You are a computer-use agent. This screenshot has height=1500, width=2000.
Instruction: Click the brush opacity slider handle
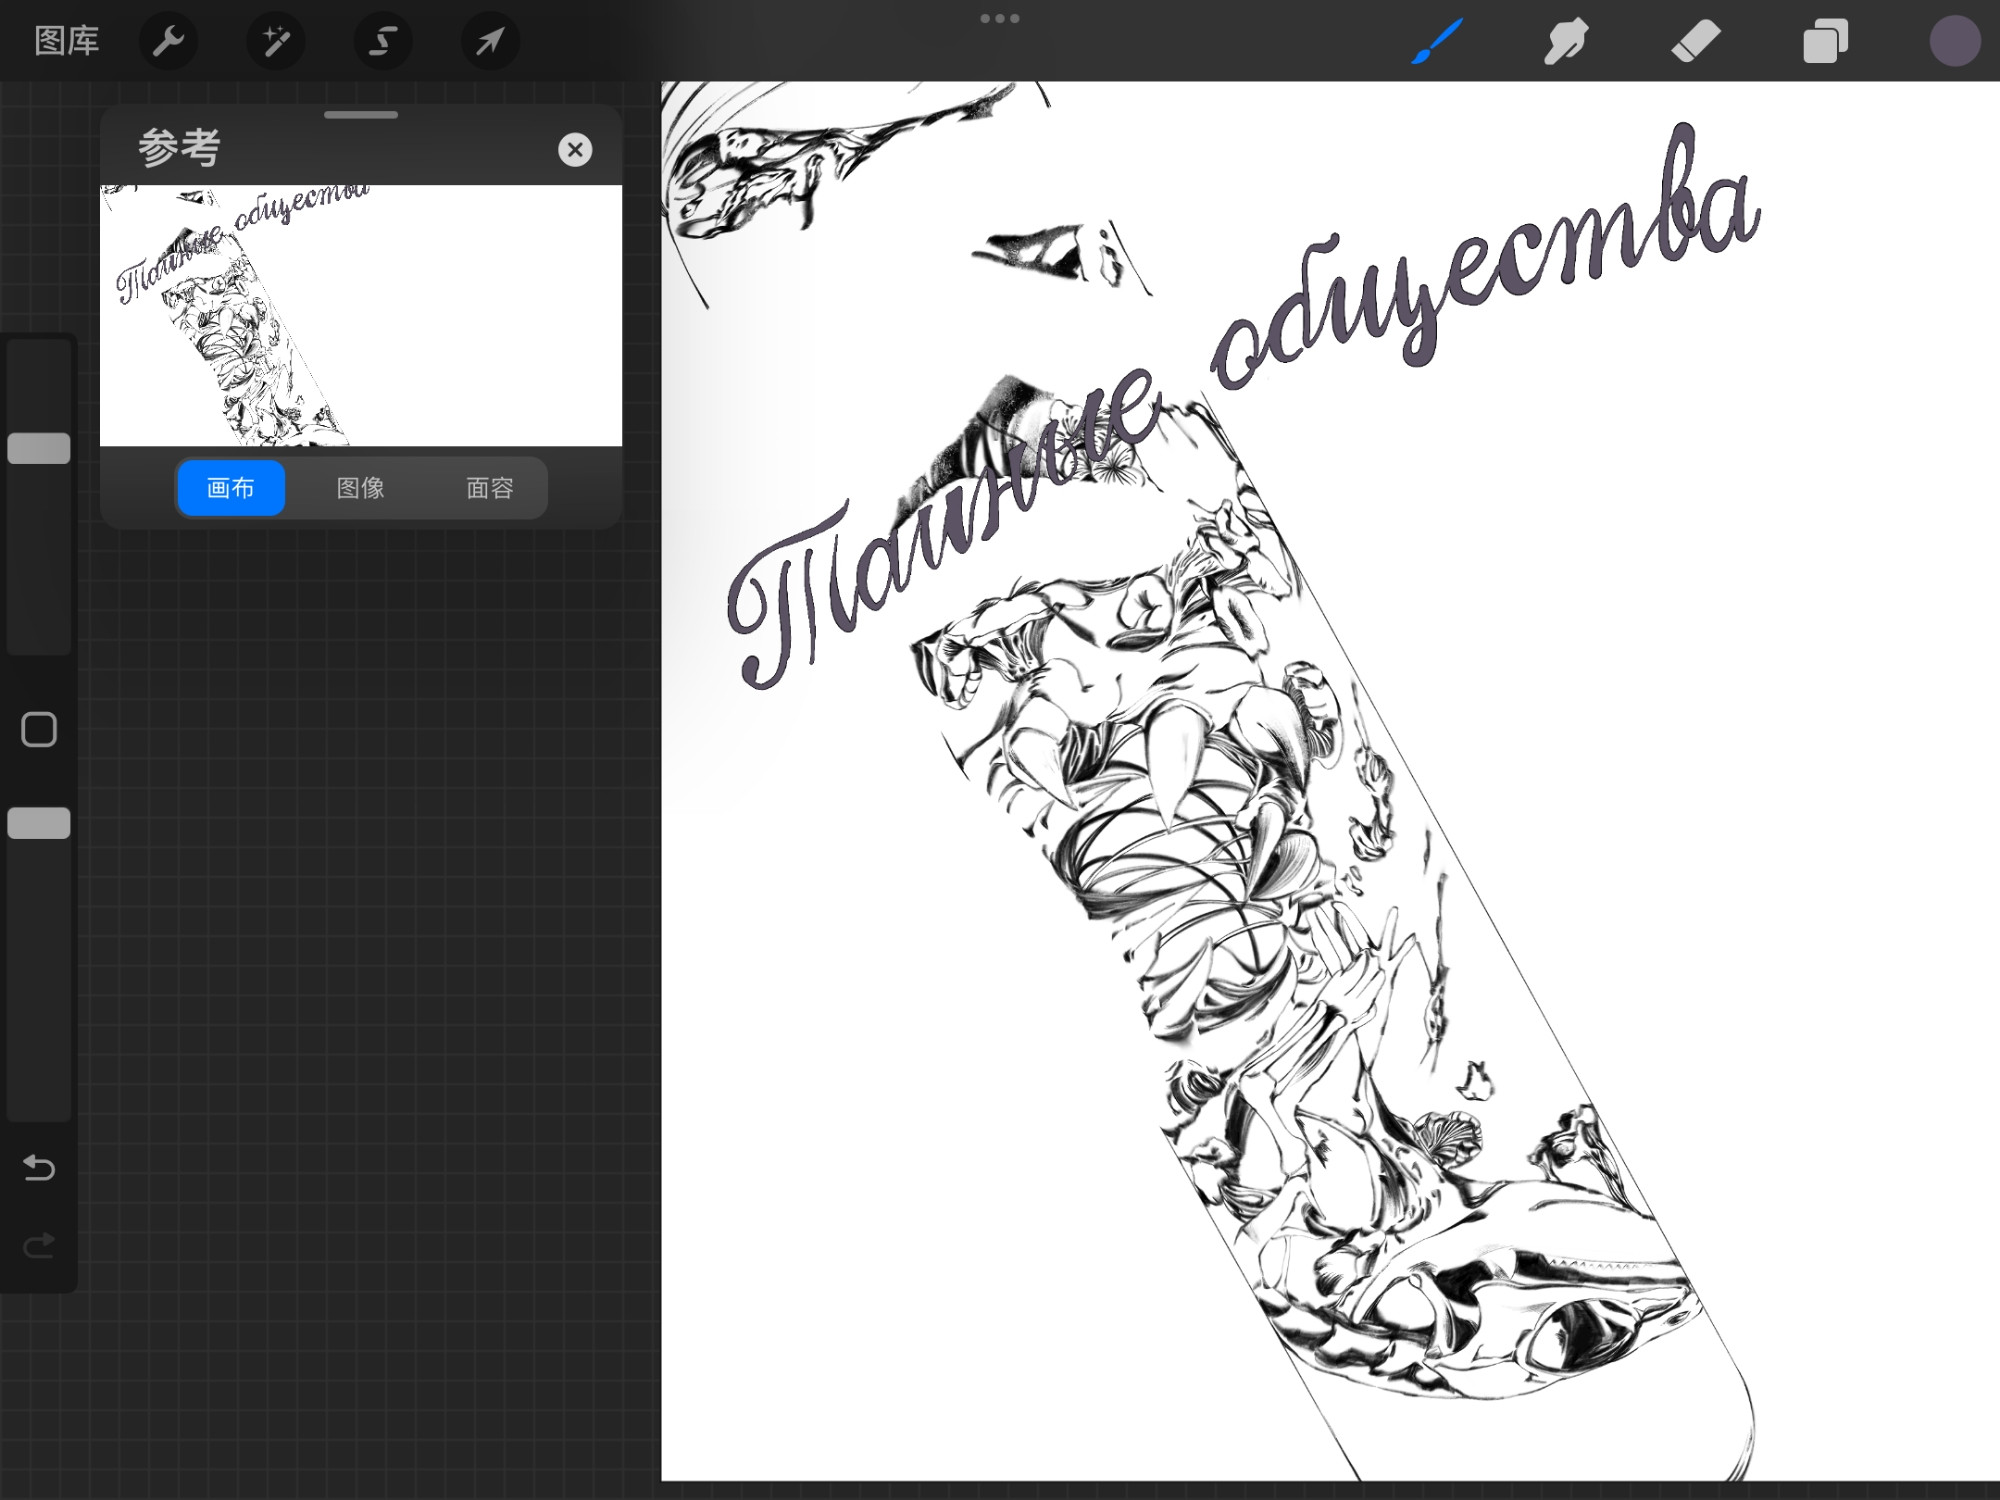[x=39, y=823]
